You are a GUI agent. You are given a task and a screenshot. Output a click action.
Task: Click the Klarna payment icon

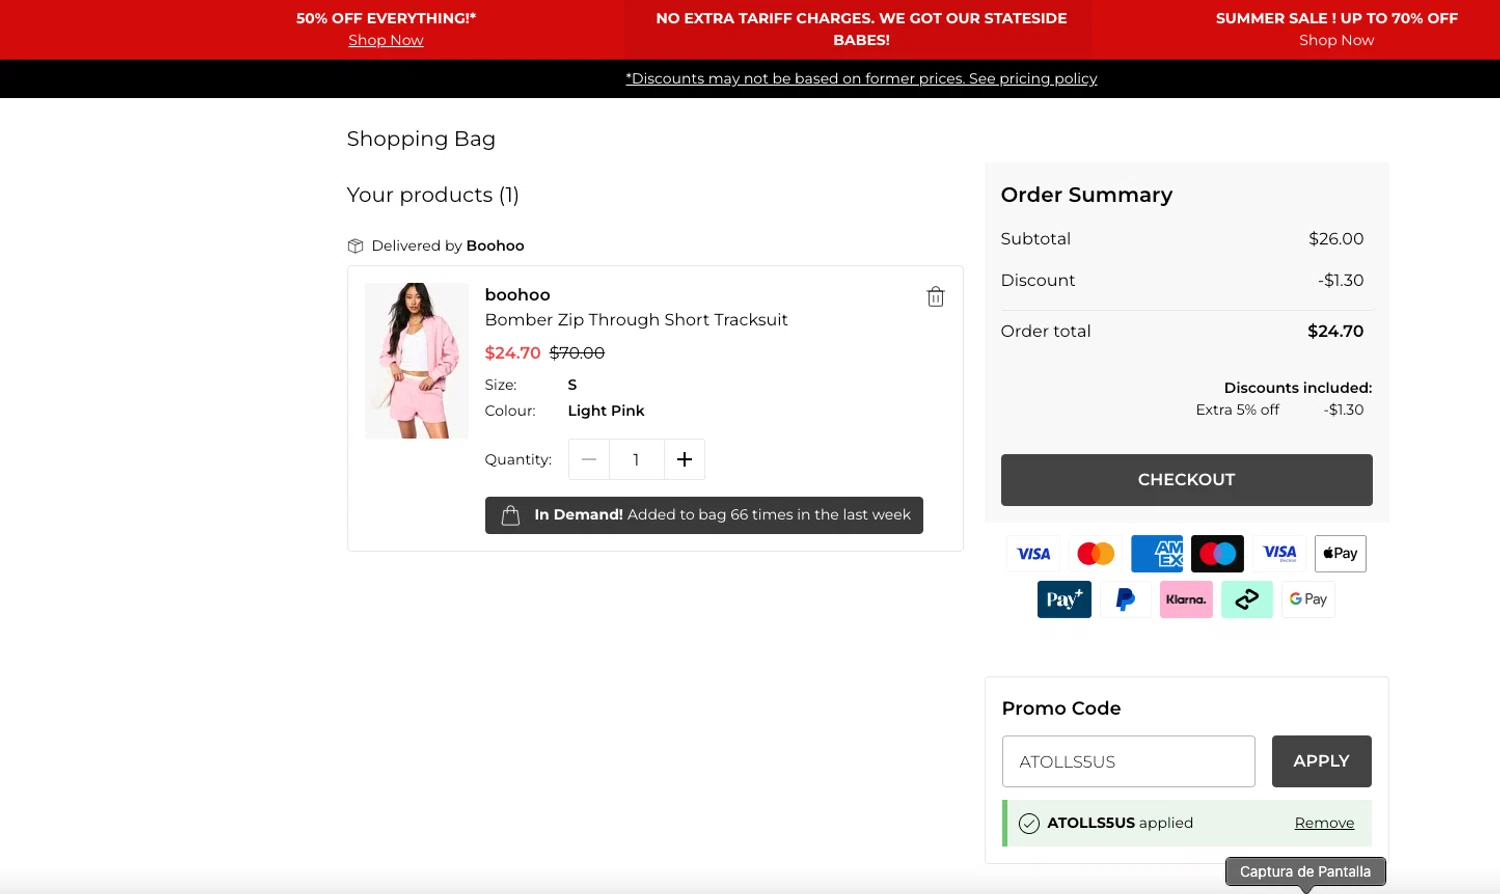(1186, 599)
